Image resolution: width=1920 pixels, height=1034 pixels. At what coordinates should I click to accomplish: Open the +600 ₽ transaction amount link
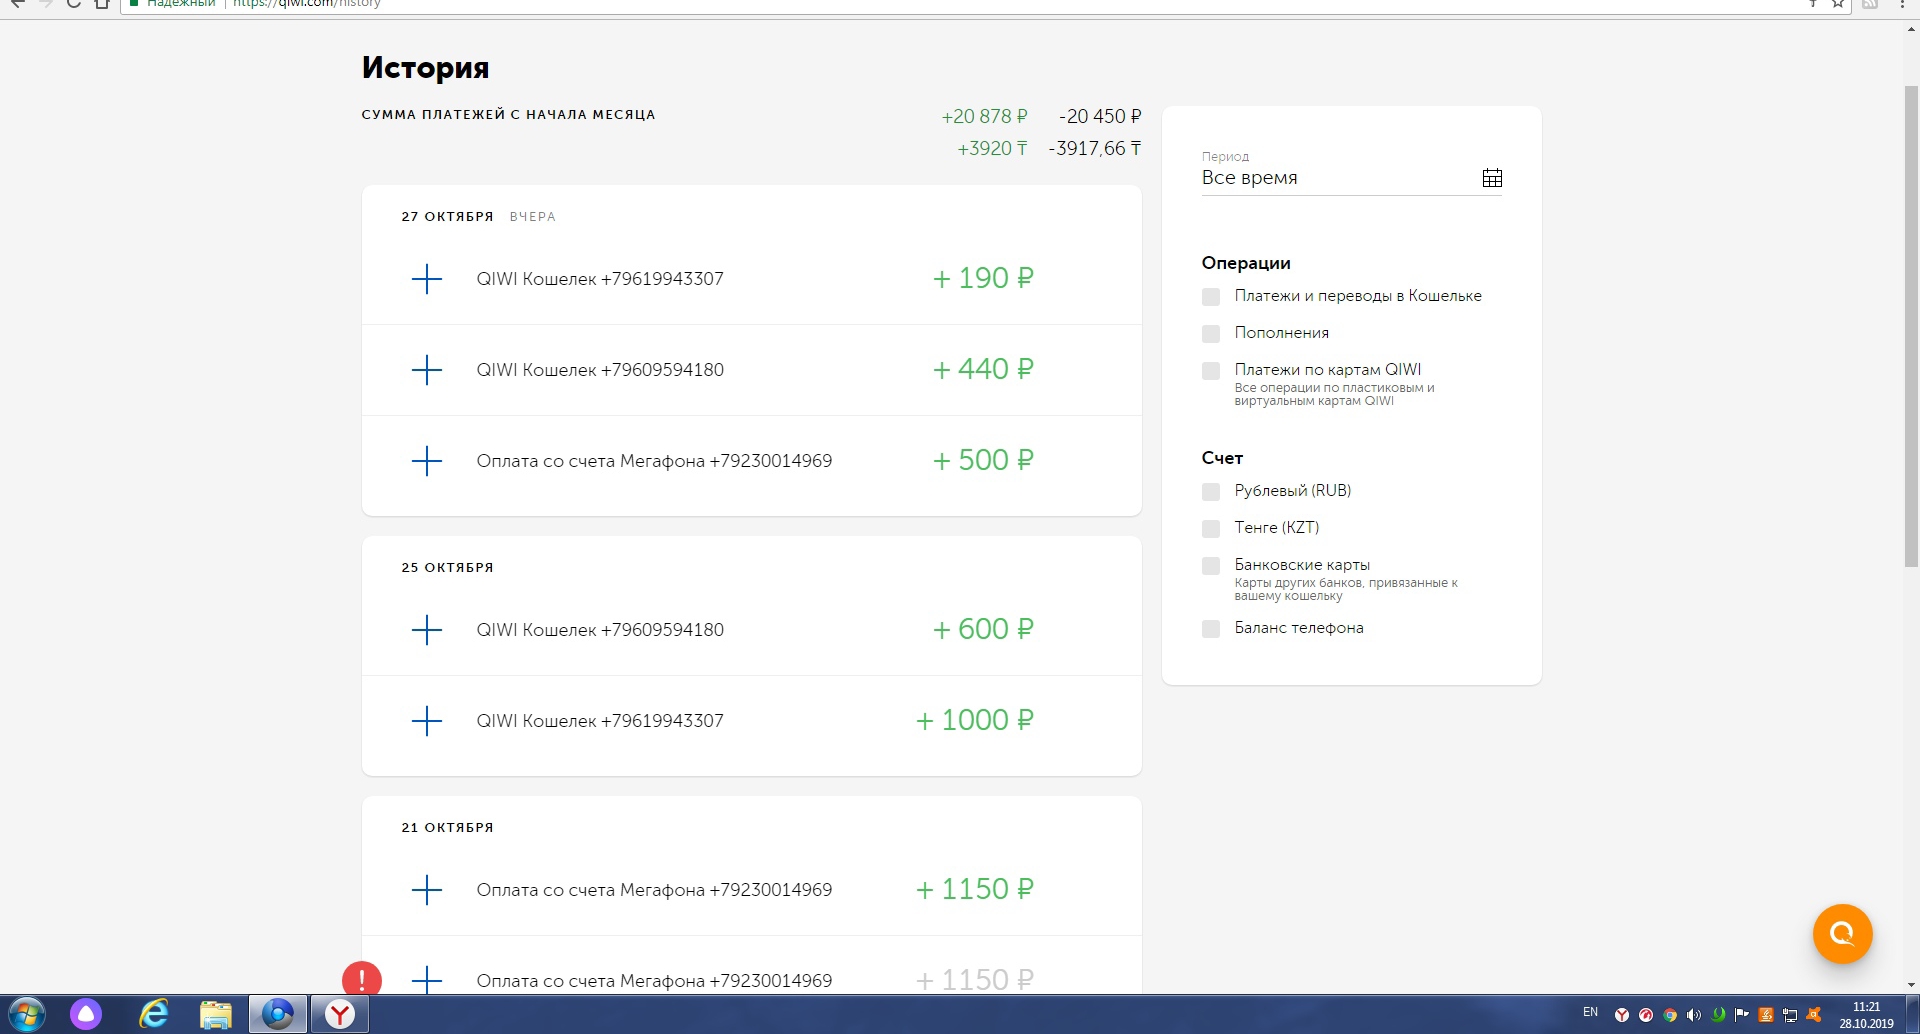tap(982, 629)
